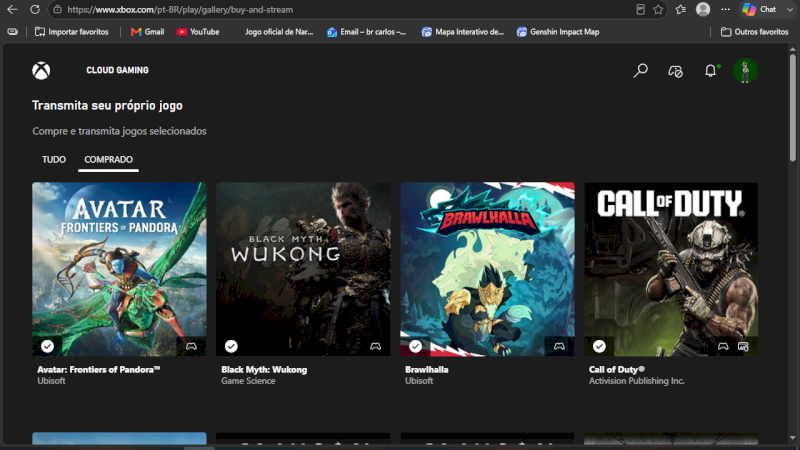Open the YouTube bookmark

click(198, 32)
